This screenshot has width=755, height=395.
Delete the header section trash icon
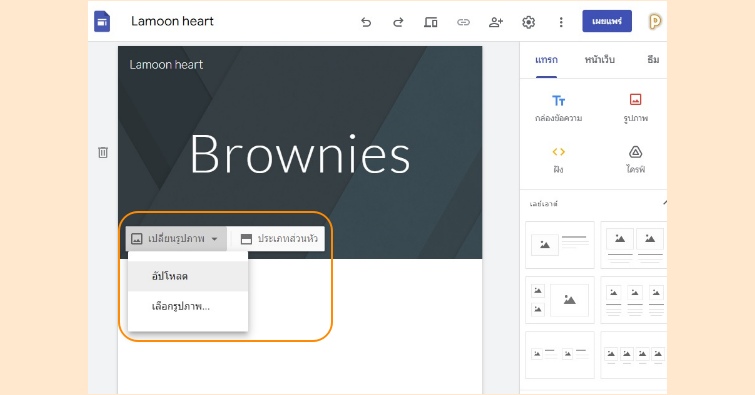[103, 153]
